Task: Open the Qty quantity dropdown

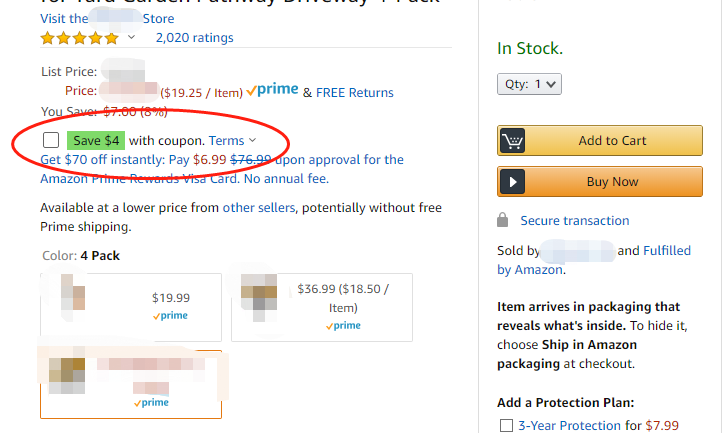Action: [529, 84]
